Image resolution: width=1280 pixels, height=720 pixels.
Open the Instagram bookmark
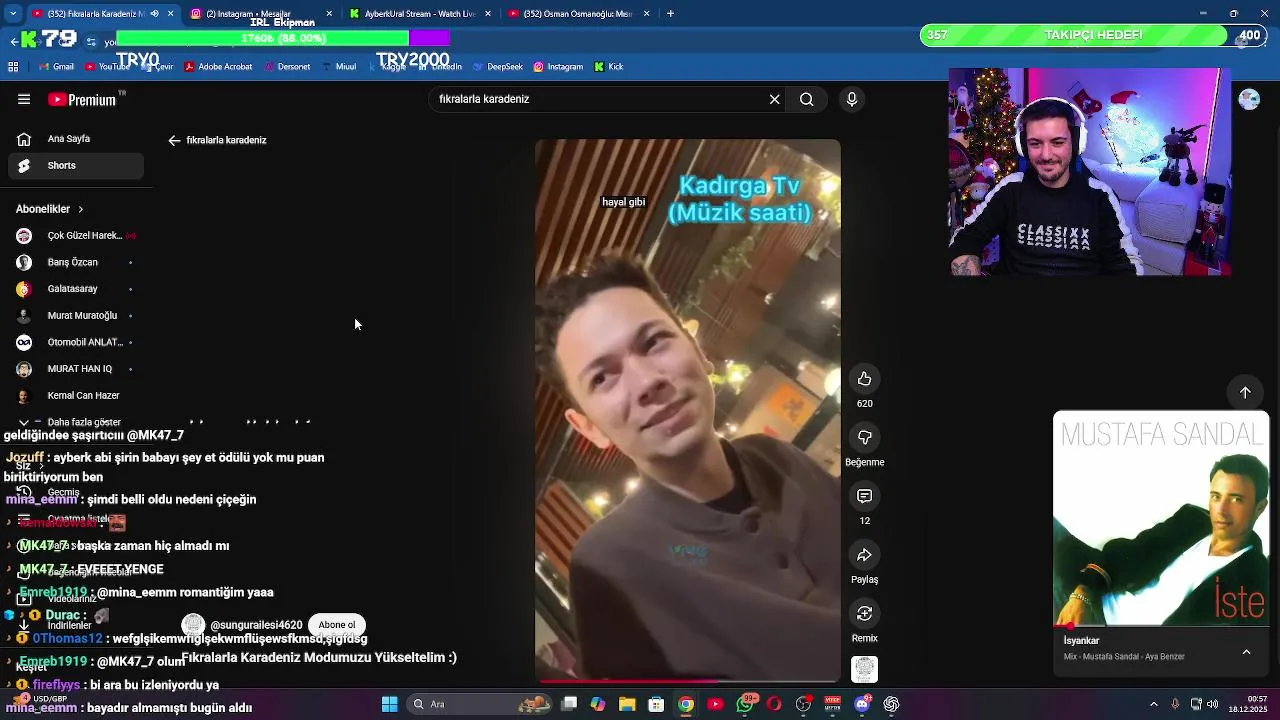click(x=558, y=67)
